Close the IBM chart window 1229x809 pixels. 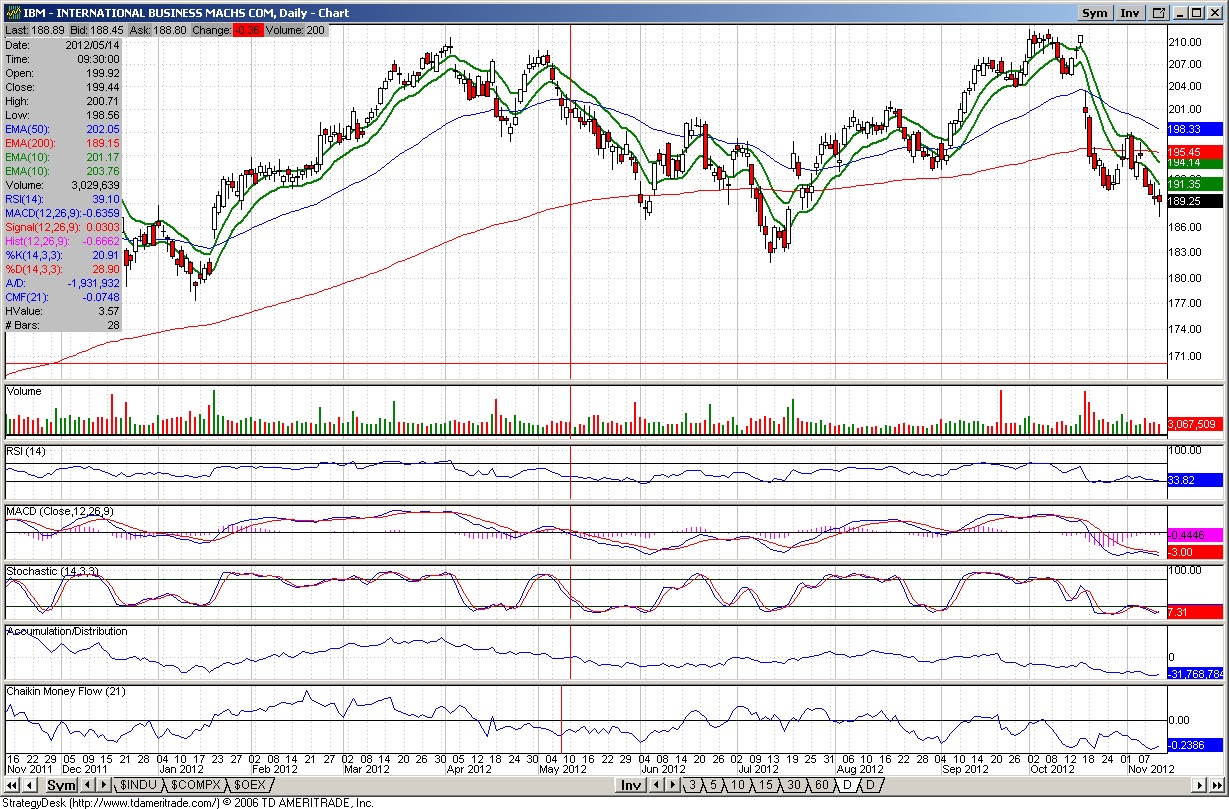1214,13
